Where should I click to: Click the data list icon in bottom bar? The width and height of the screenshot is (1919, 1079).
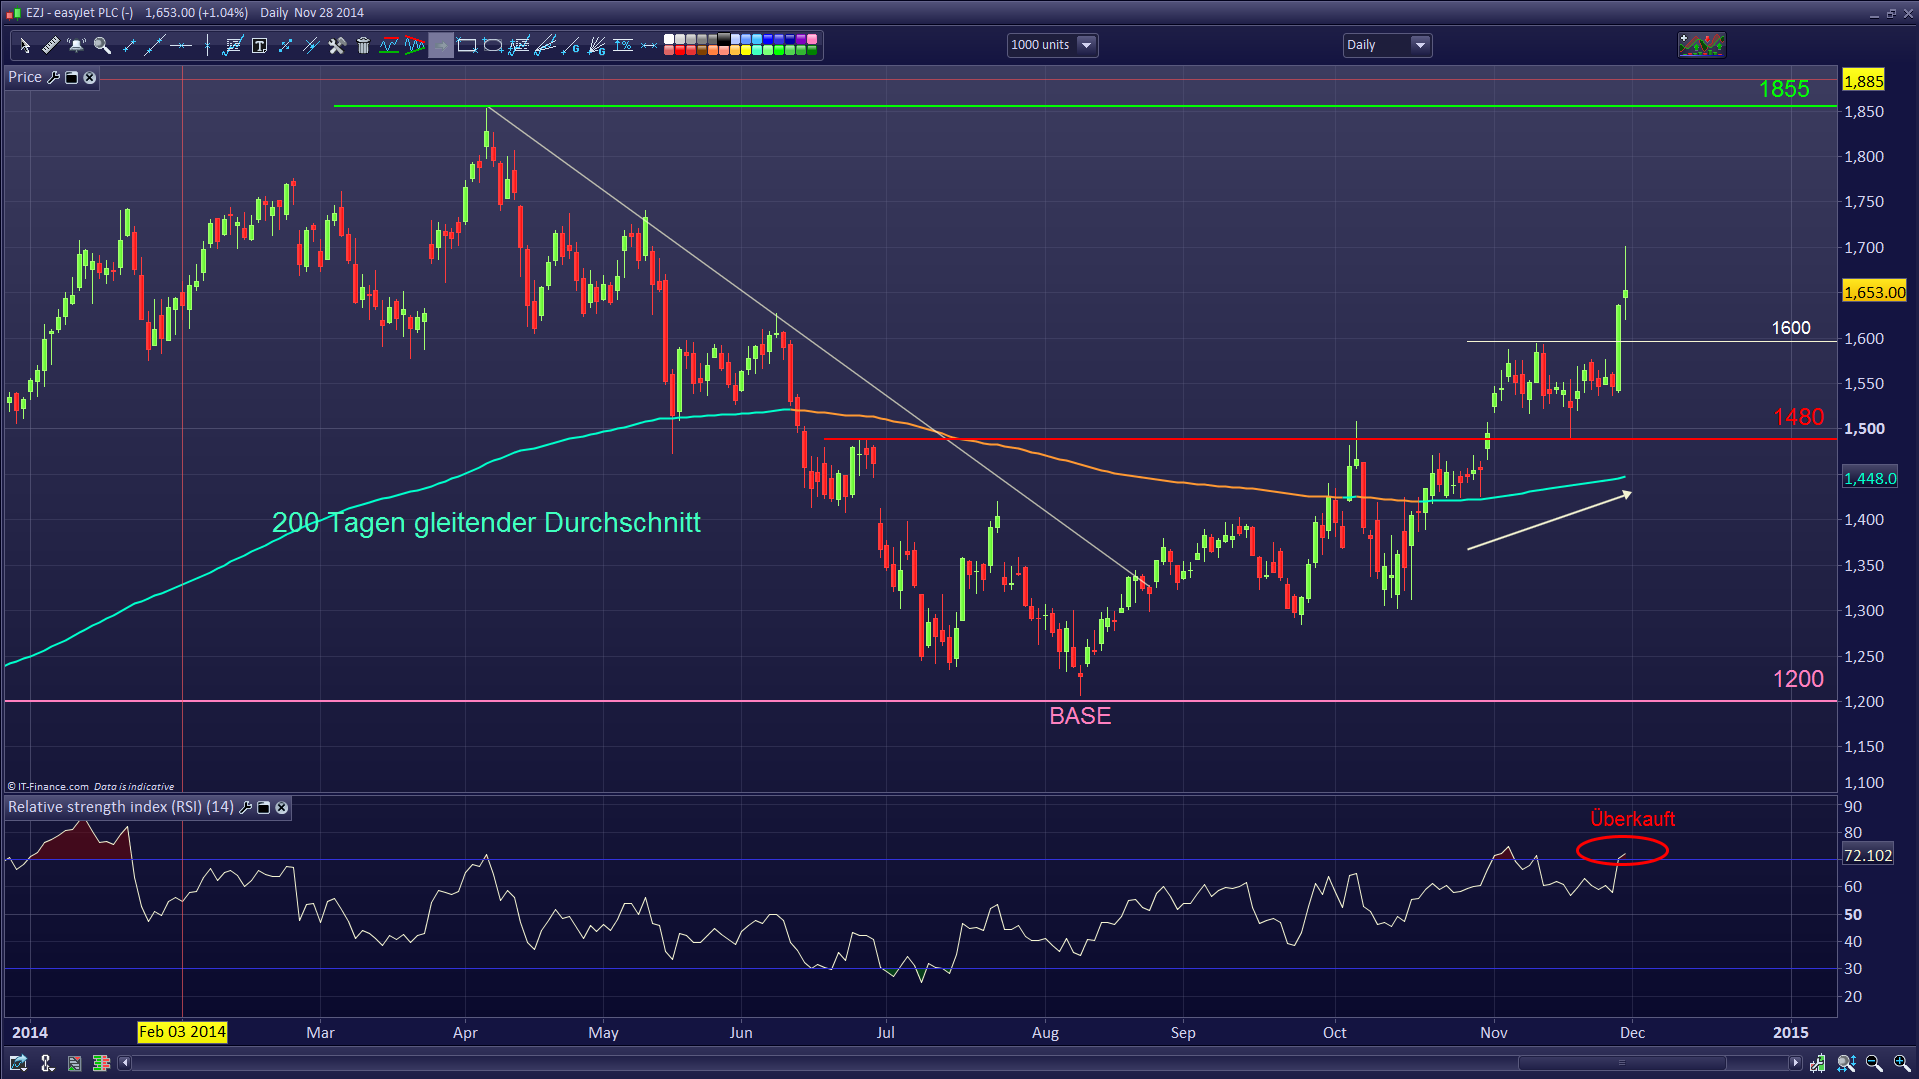pos(74,1063)
